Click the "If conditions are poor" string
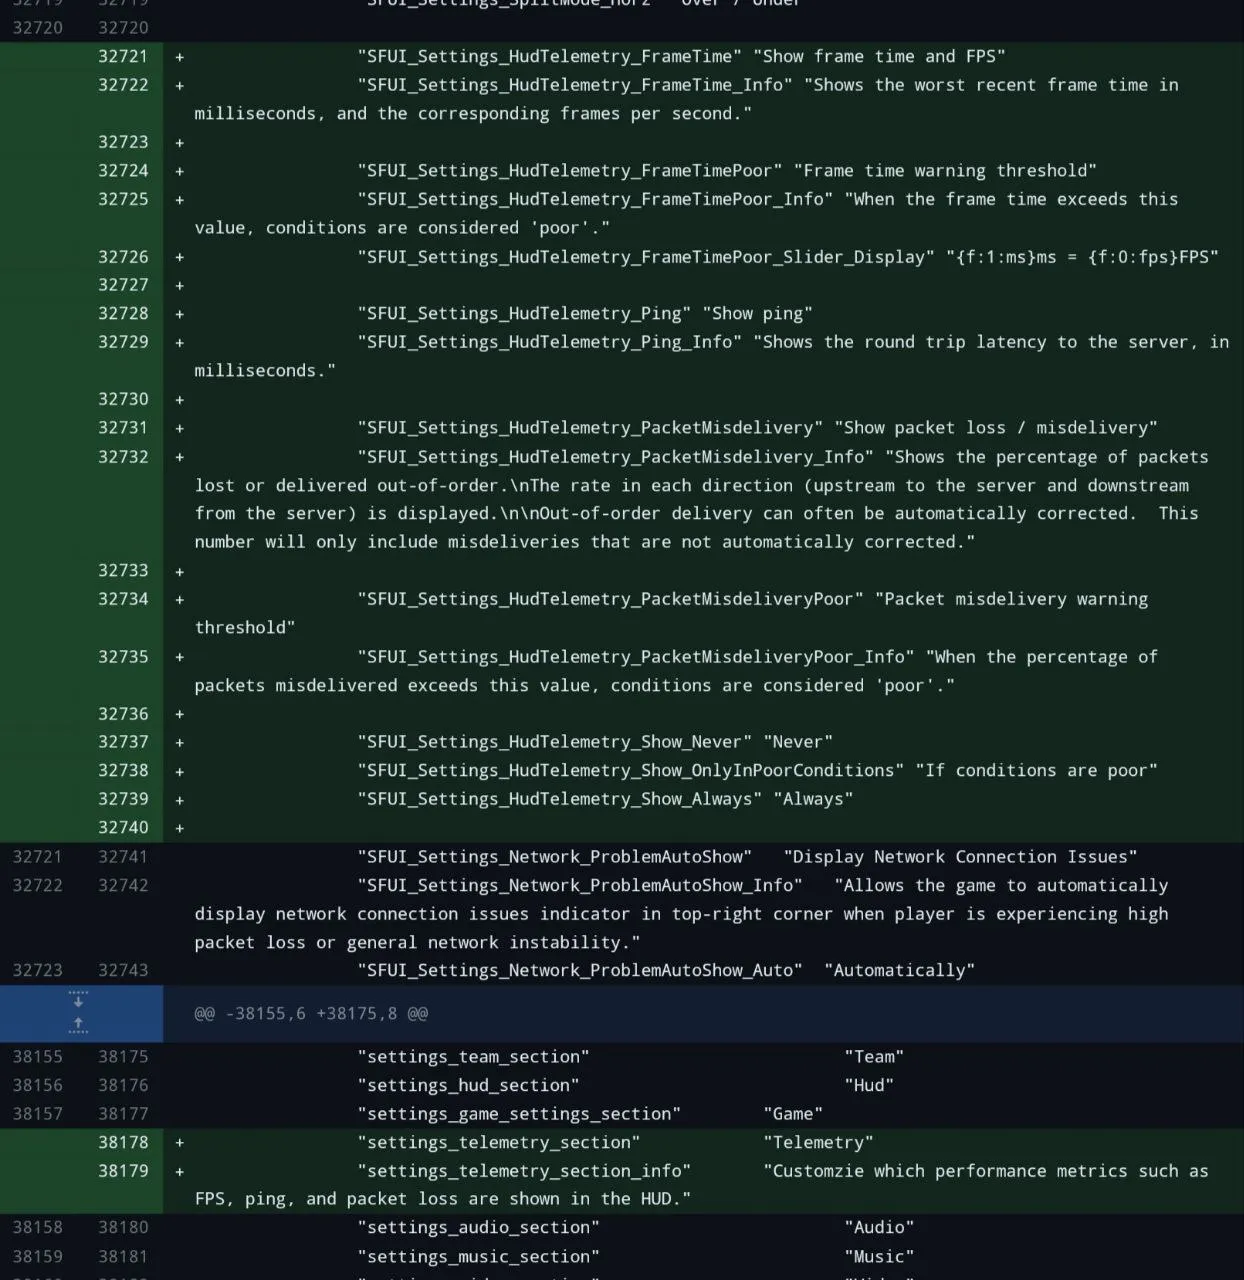The height and width of the screenshot is (1280, 1244). coord(1037,771)
